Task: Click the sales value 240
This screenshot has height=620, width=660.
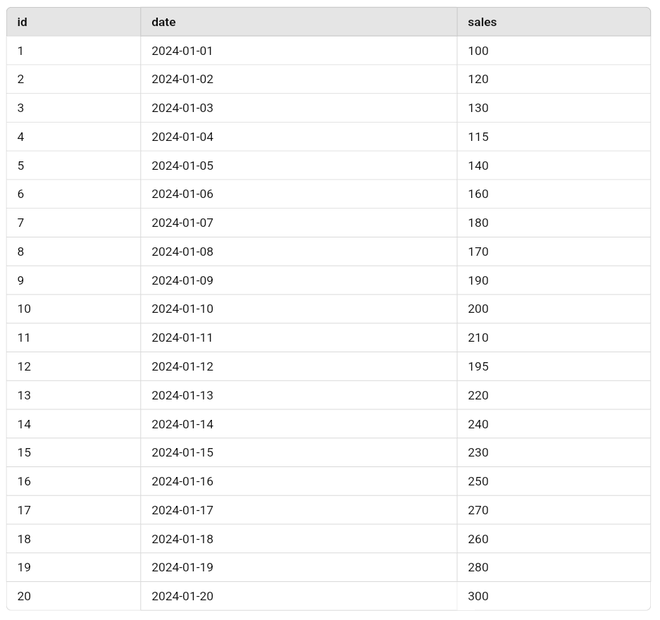Action: pyautogui.click(x=478, y=424)
